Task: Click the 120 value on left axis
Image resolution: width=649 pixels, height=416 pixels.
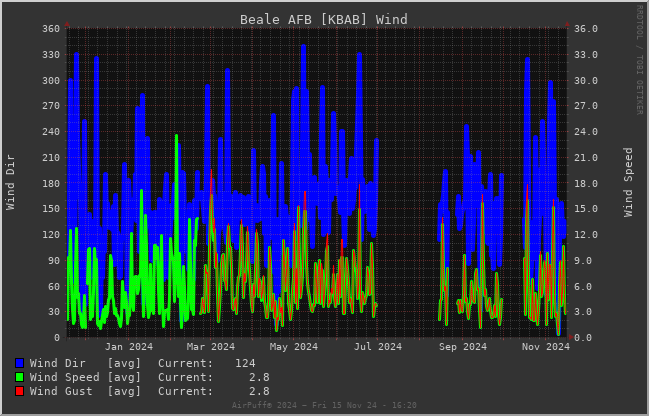Action: [51, 235]
